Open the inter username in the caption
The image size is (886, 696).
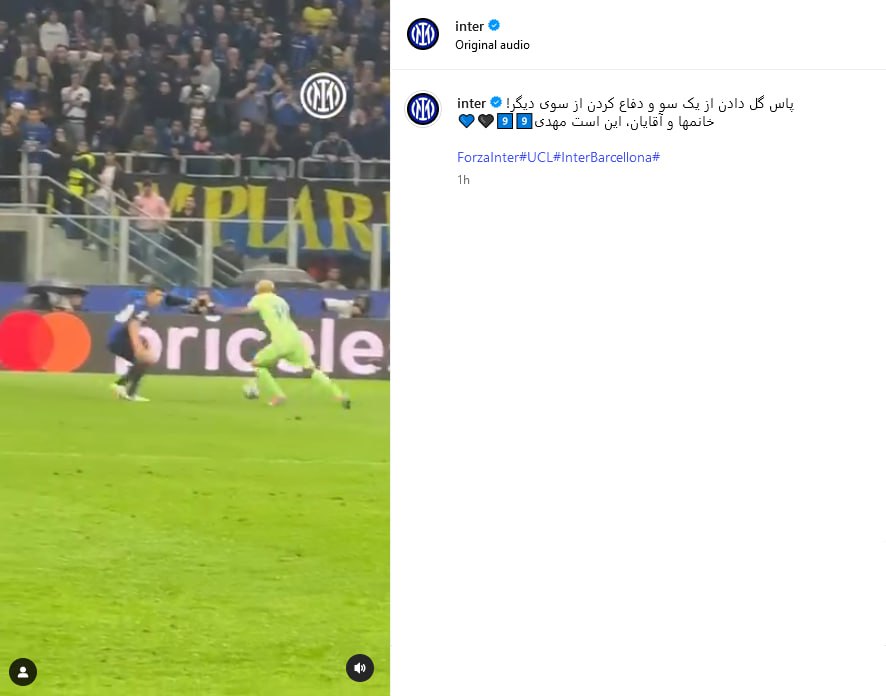click(472, 103)
